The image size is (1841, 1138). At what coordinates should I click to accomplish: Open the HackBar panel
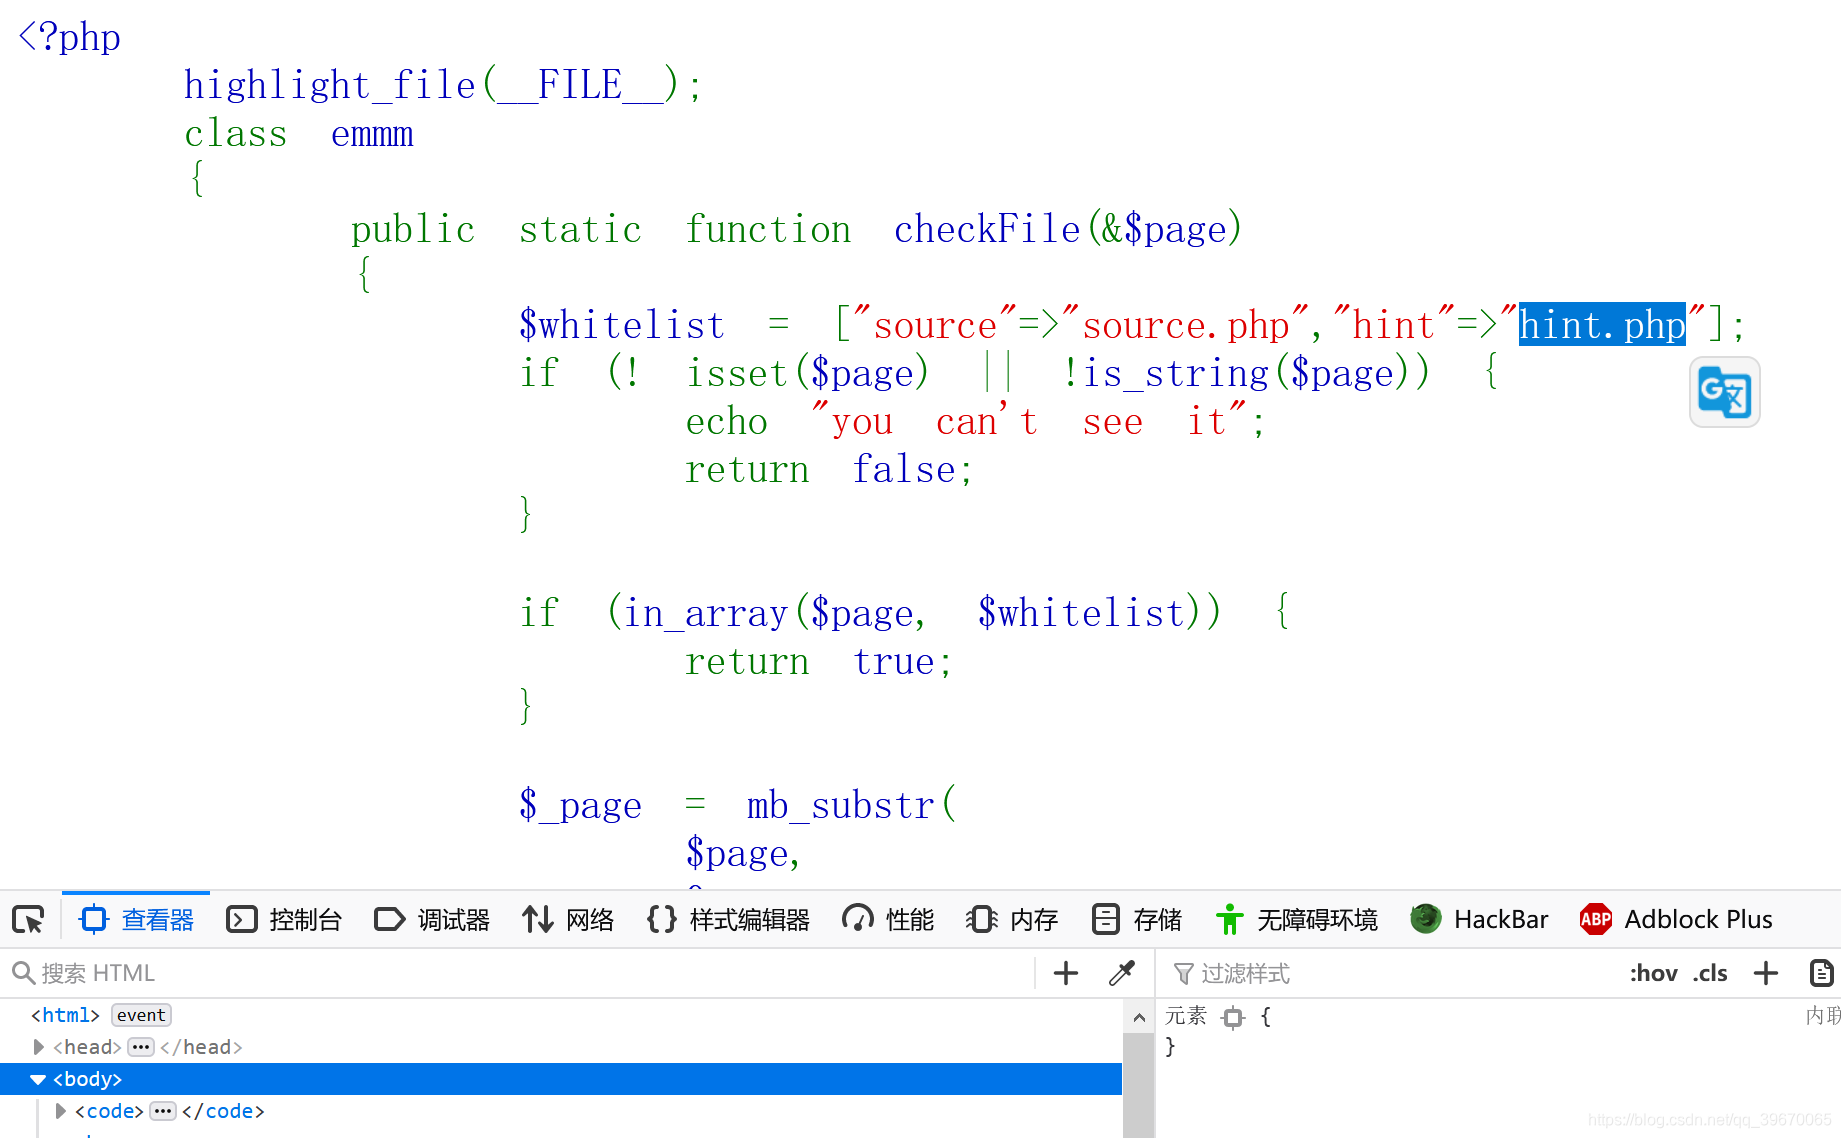coord(1479,919)
